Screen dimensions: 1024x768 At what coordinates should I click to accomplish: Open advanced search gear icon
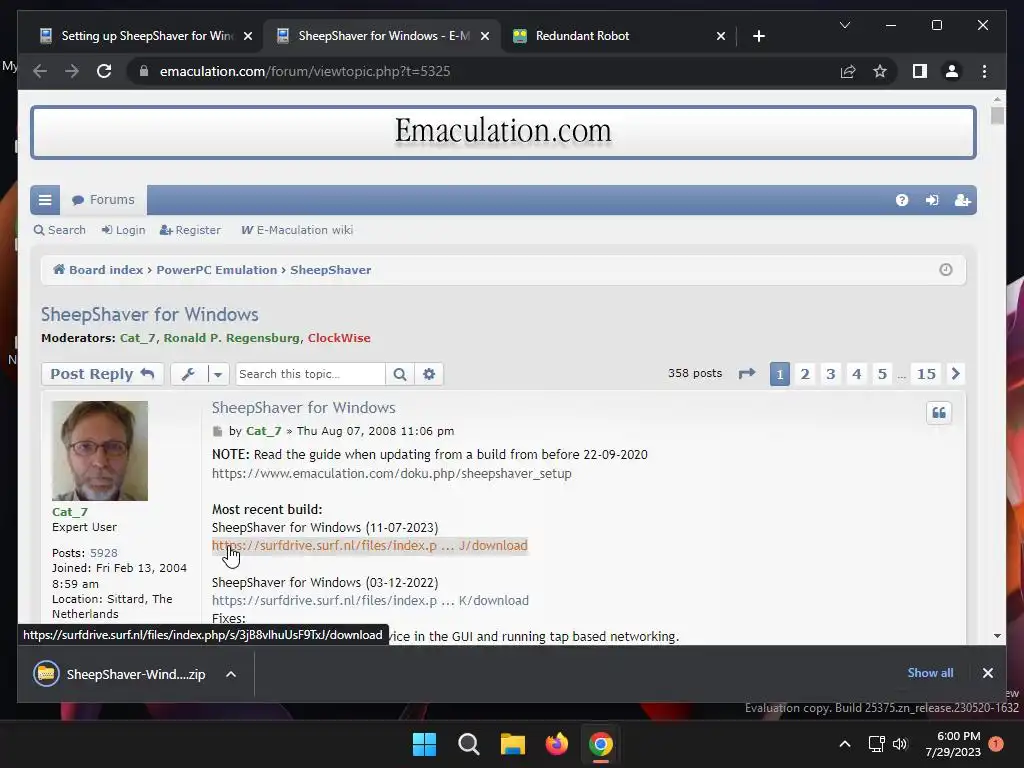coord(429,374)
